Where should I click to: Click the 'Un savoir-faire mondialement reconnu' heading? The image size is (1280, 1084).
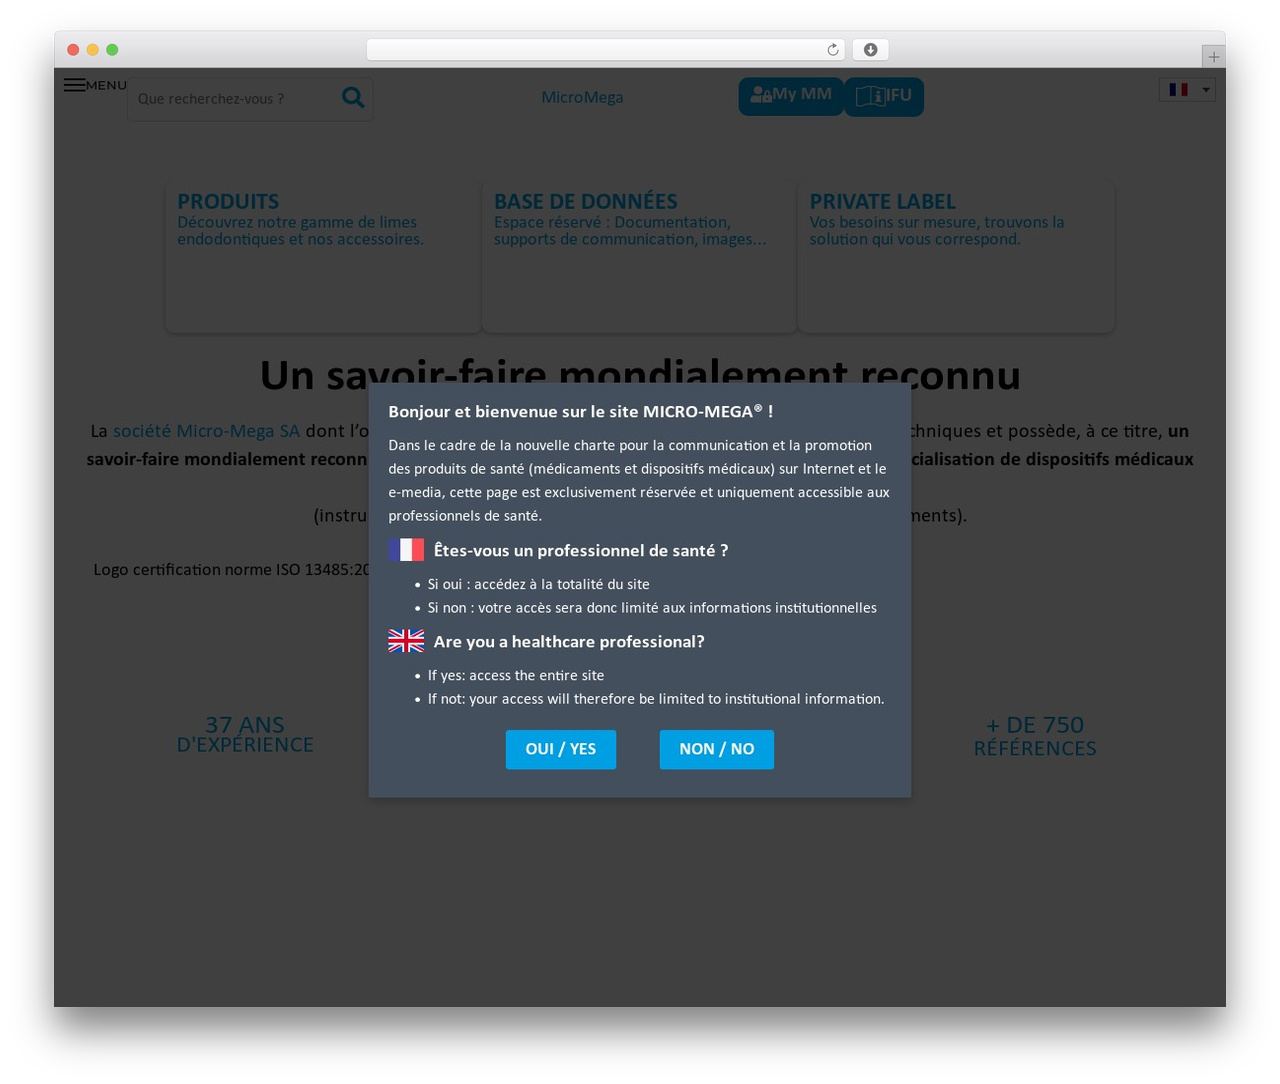coord(640,376)
